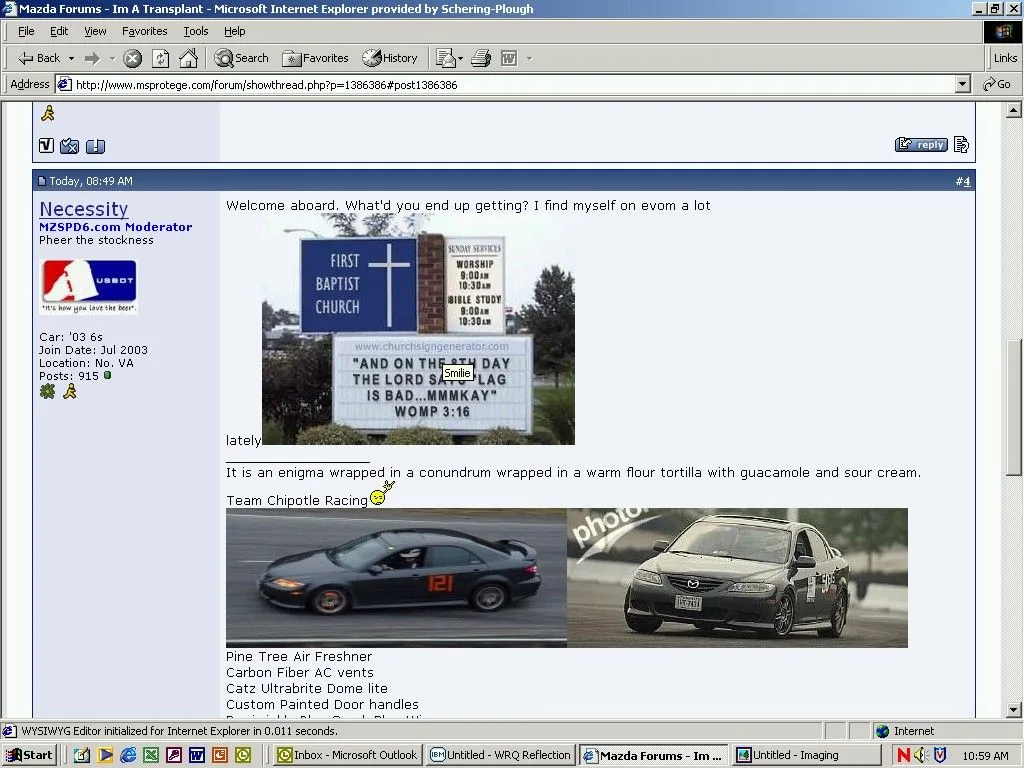
Task: Open the Search panel in toolbar
Action: pyautogui.click(x=242, y=58)
